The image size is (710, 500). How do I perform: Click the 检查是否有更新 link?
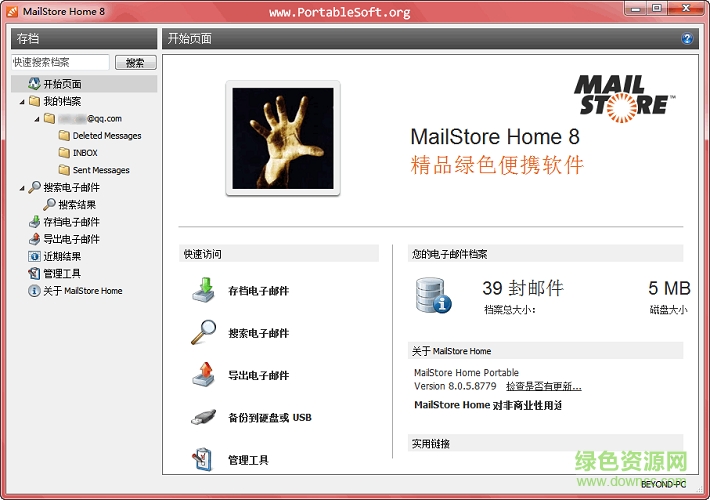pos(543,386)
